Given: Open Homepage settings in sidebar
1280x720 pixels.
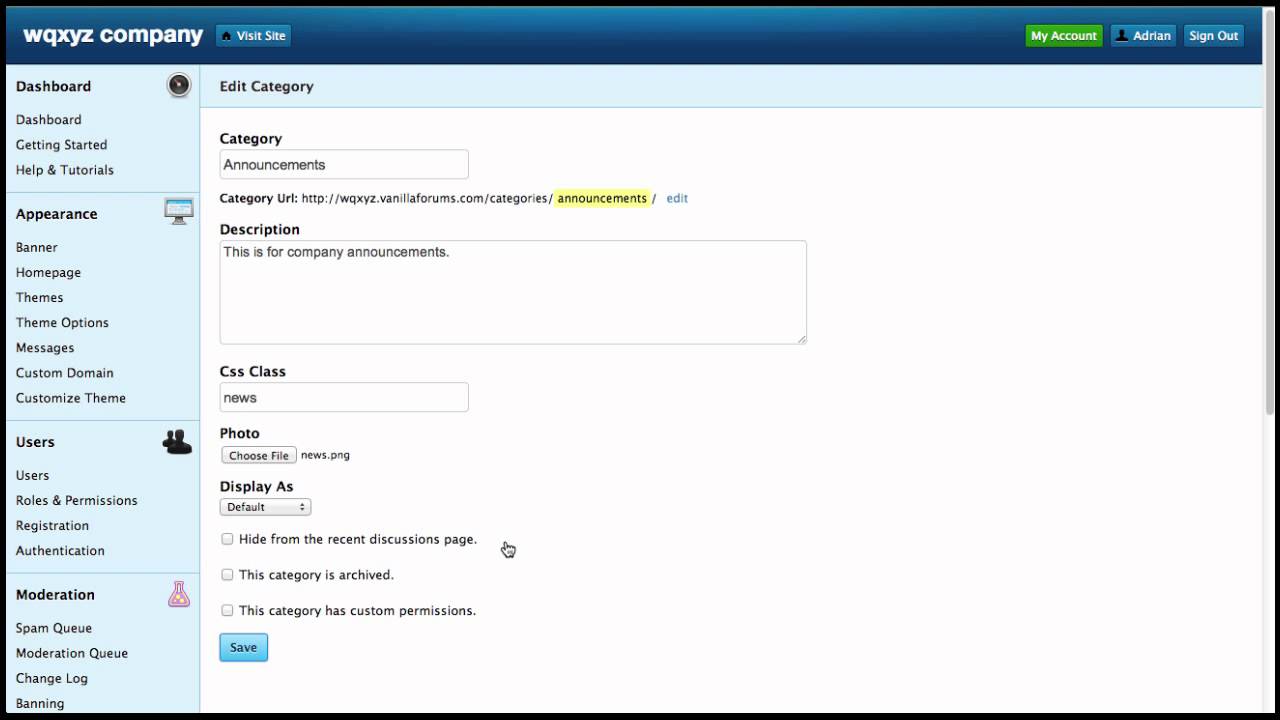Looking at the screenshot, I should 48,272.
